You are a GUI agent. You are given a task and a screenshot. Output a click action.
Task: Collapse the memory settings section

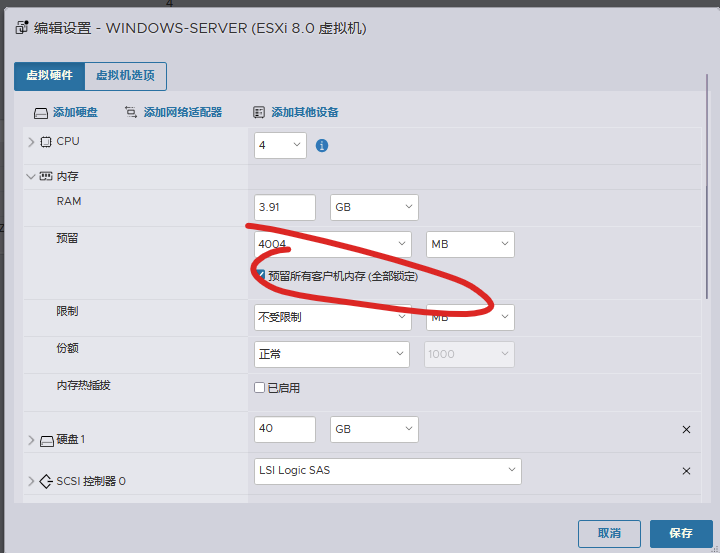[30, 177]
